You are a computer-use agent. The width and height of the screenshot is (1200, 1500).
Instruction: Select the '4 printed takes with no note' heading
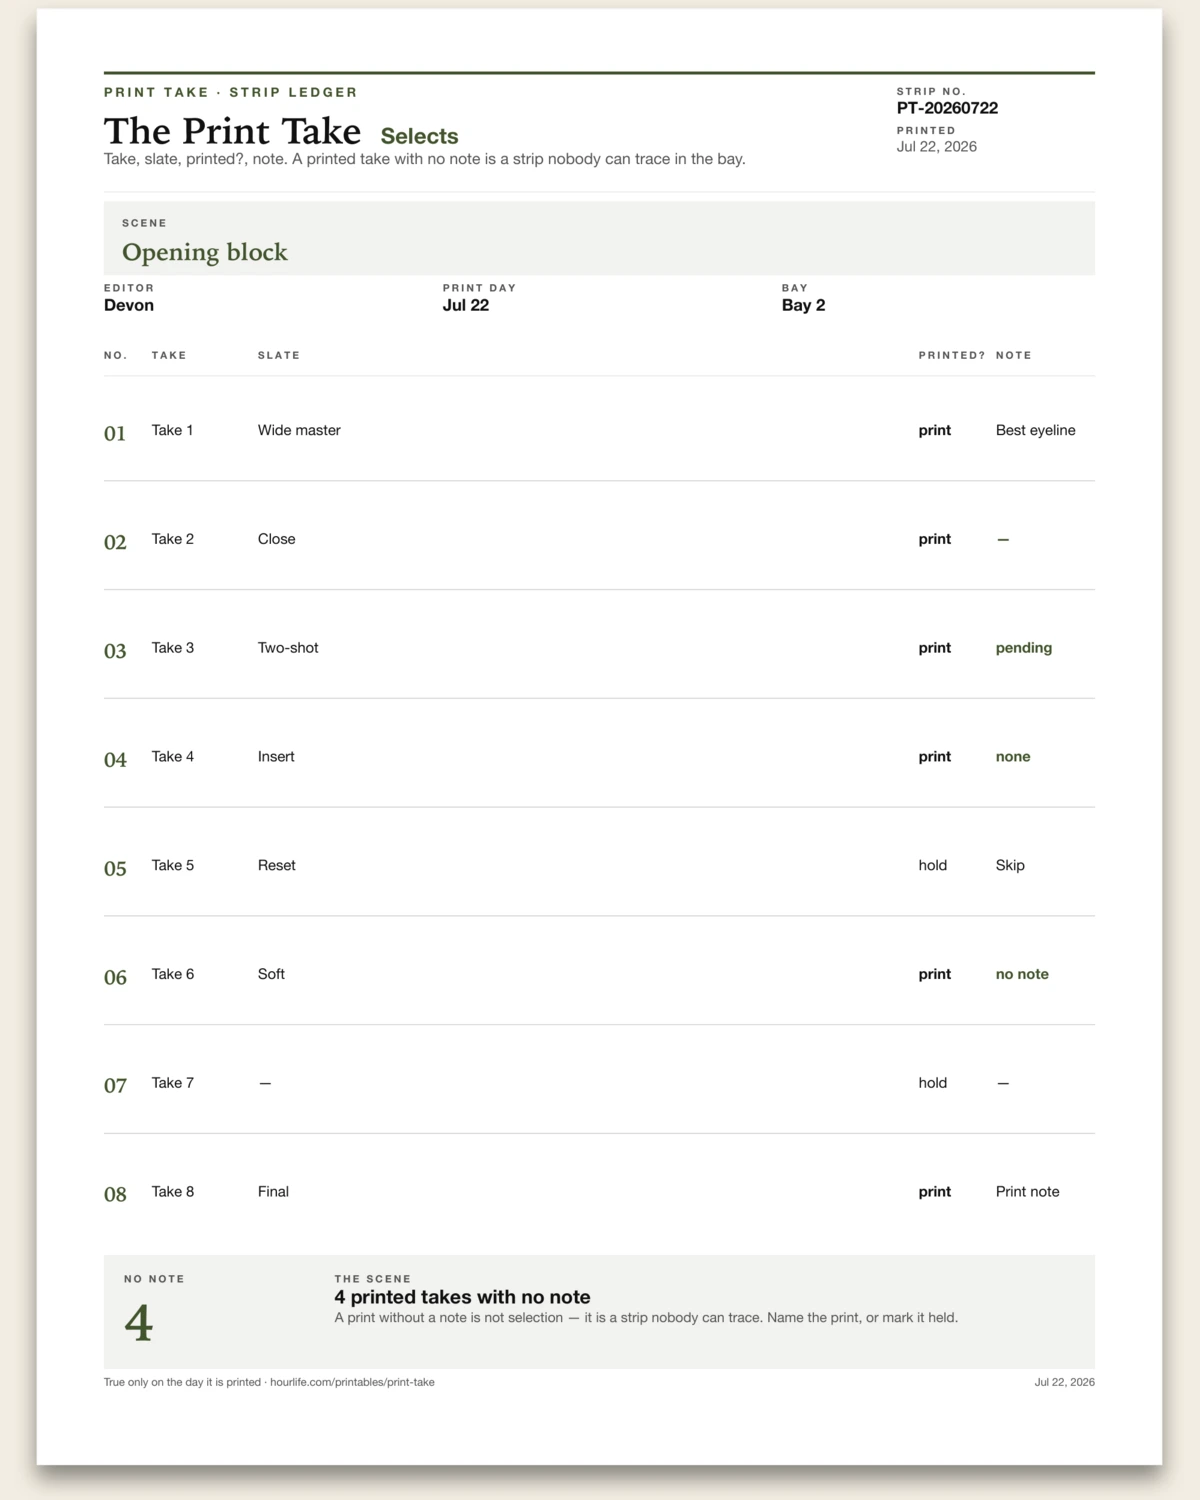pos(462,1297)
